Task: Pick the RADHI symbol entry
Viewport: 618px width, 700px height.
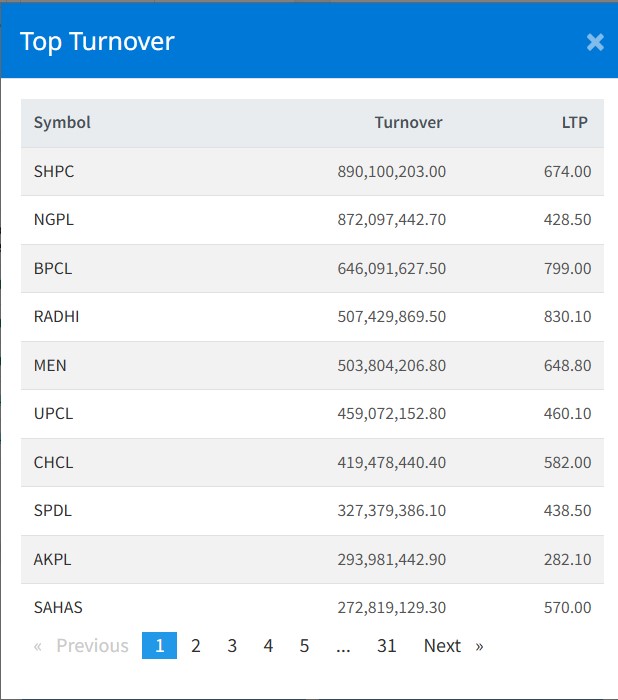Action: pyautogui.click(x=56, y=317)
